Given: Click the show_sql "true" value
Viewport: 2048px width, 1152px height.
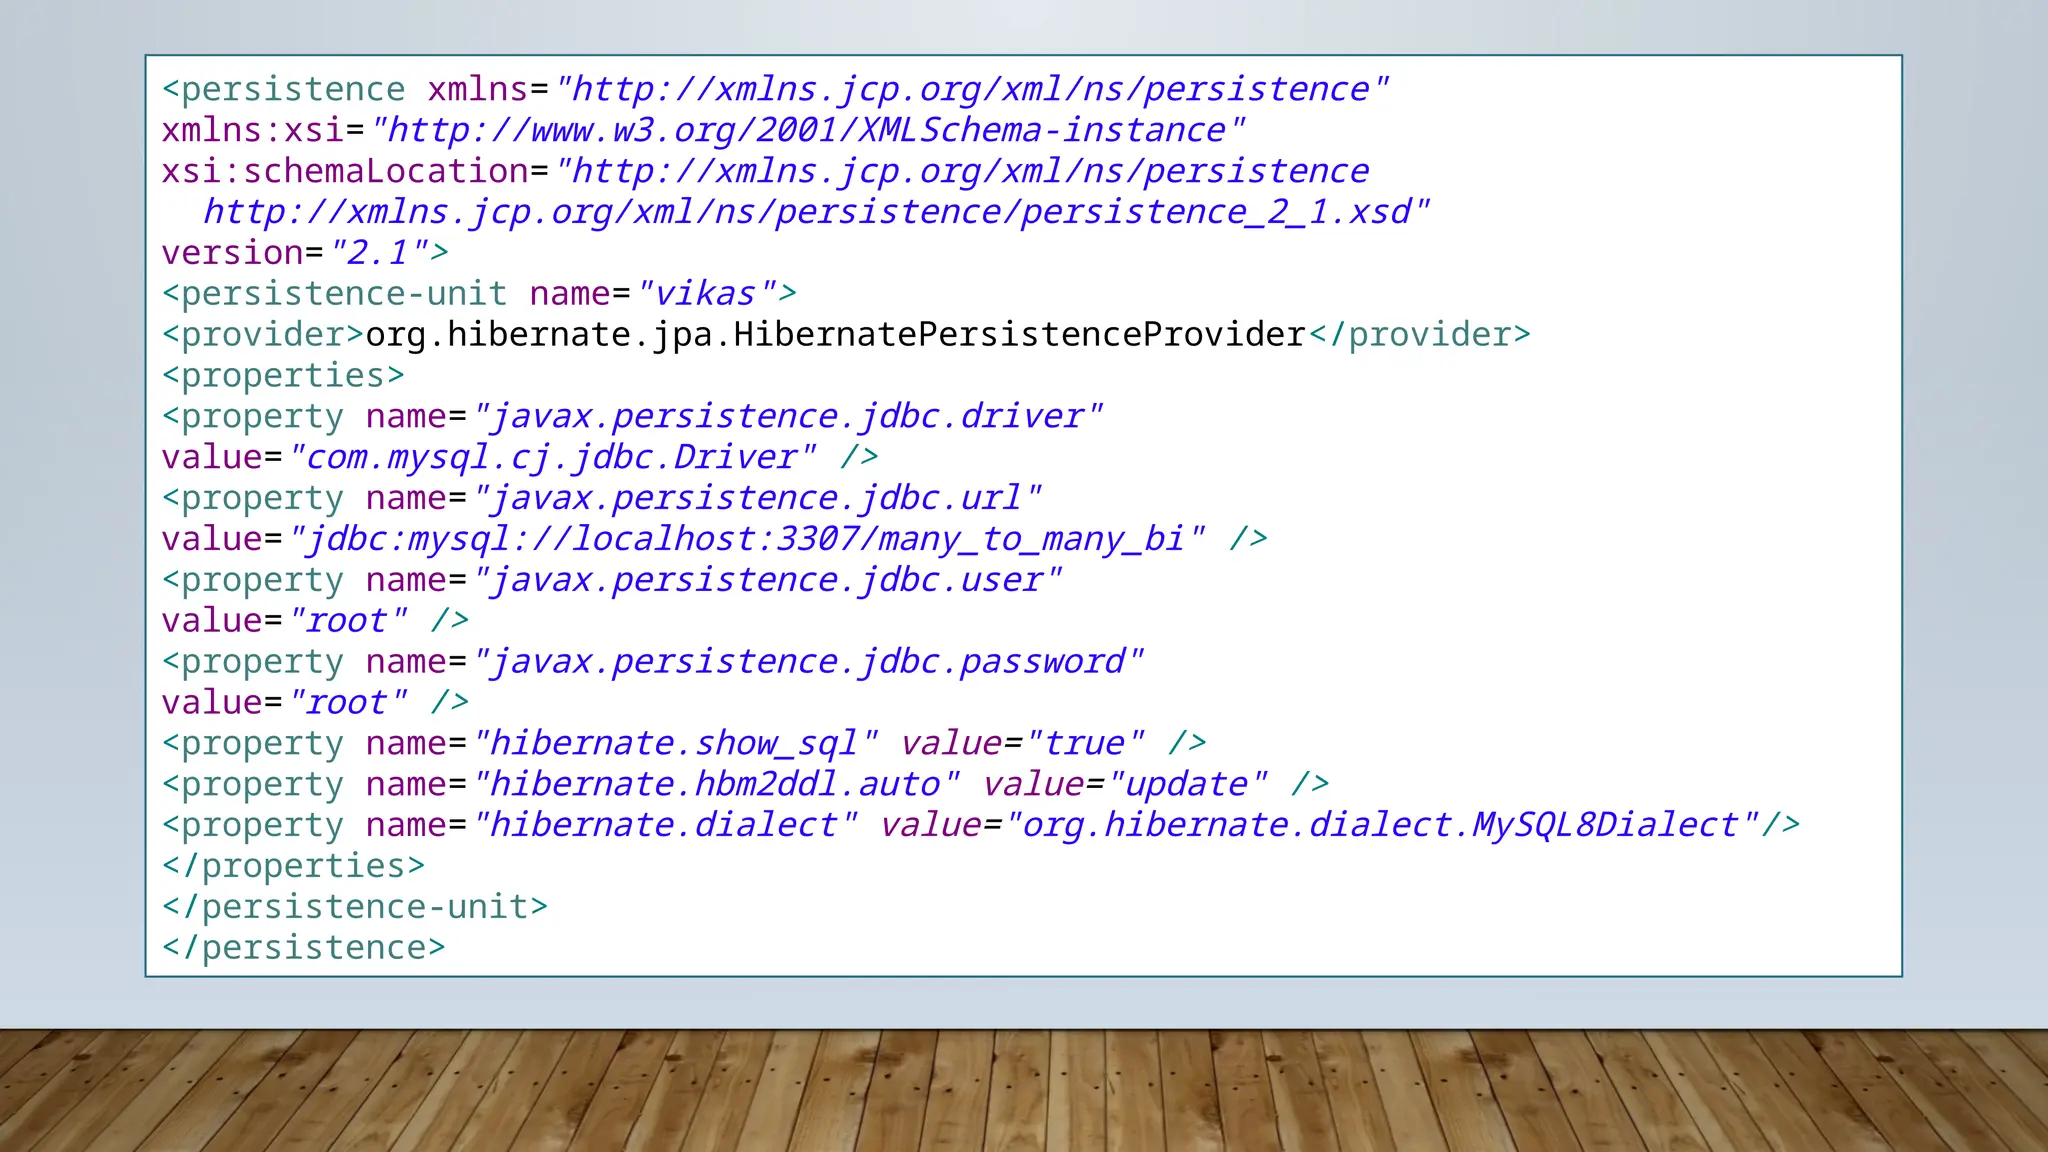Looking at the screenshot, I should click(x=1085, y=744).
